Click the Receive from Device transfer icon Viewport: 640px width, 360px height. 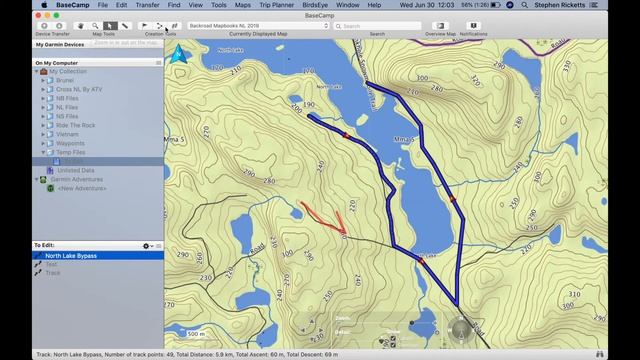pyautogui.click(x=59, y=26)
